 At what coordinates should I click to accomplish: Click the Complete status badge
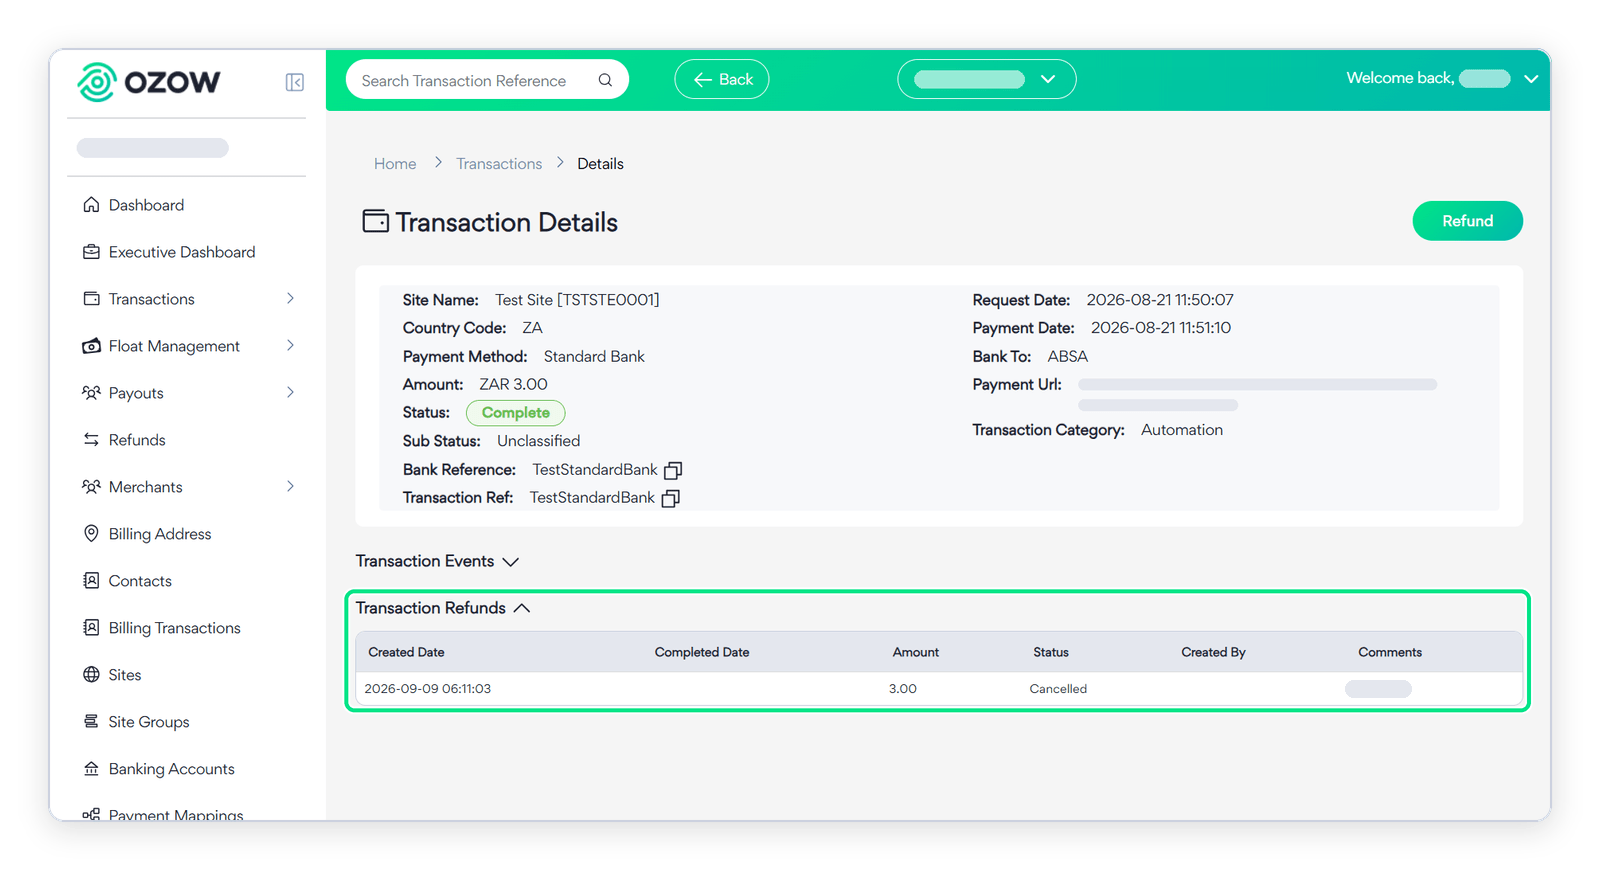pyautogui.click(x=516, y=413)
